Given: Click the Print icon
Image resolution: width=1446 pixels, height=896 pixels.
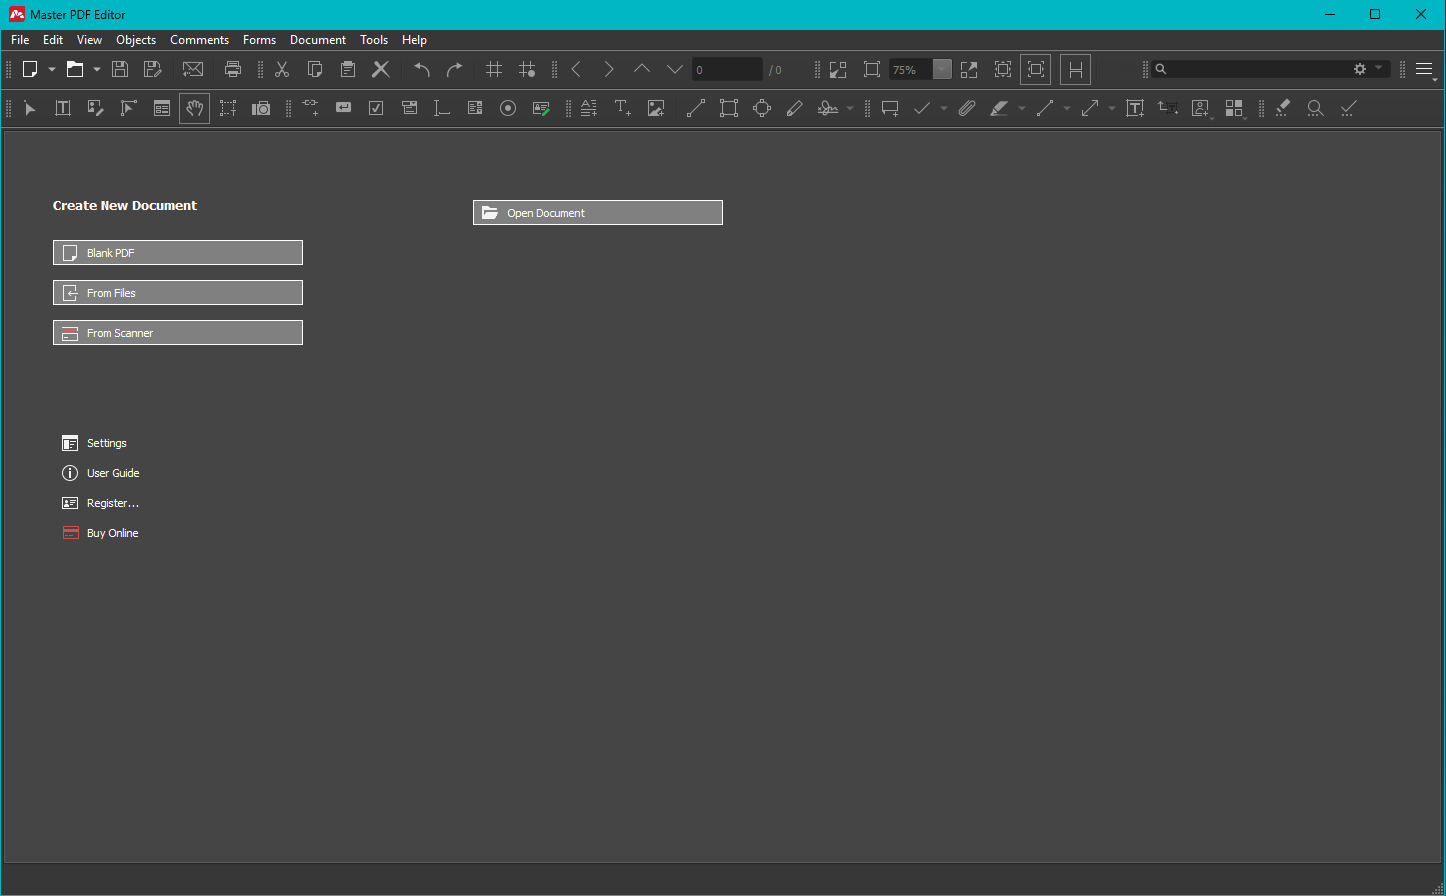Looking at the screenshot, I should coord(233,69).
